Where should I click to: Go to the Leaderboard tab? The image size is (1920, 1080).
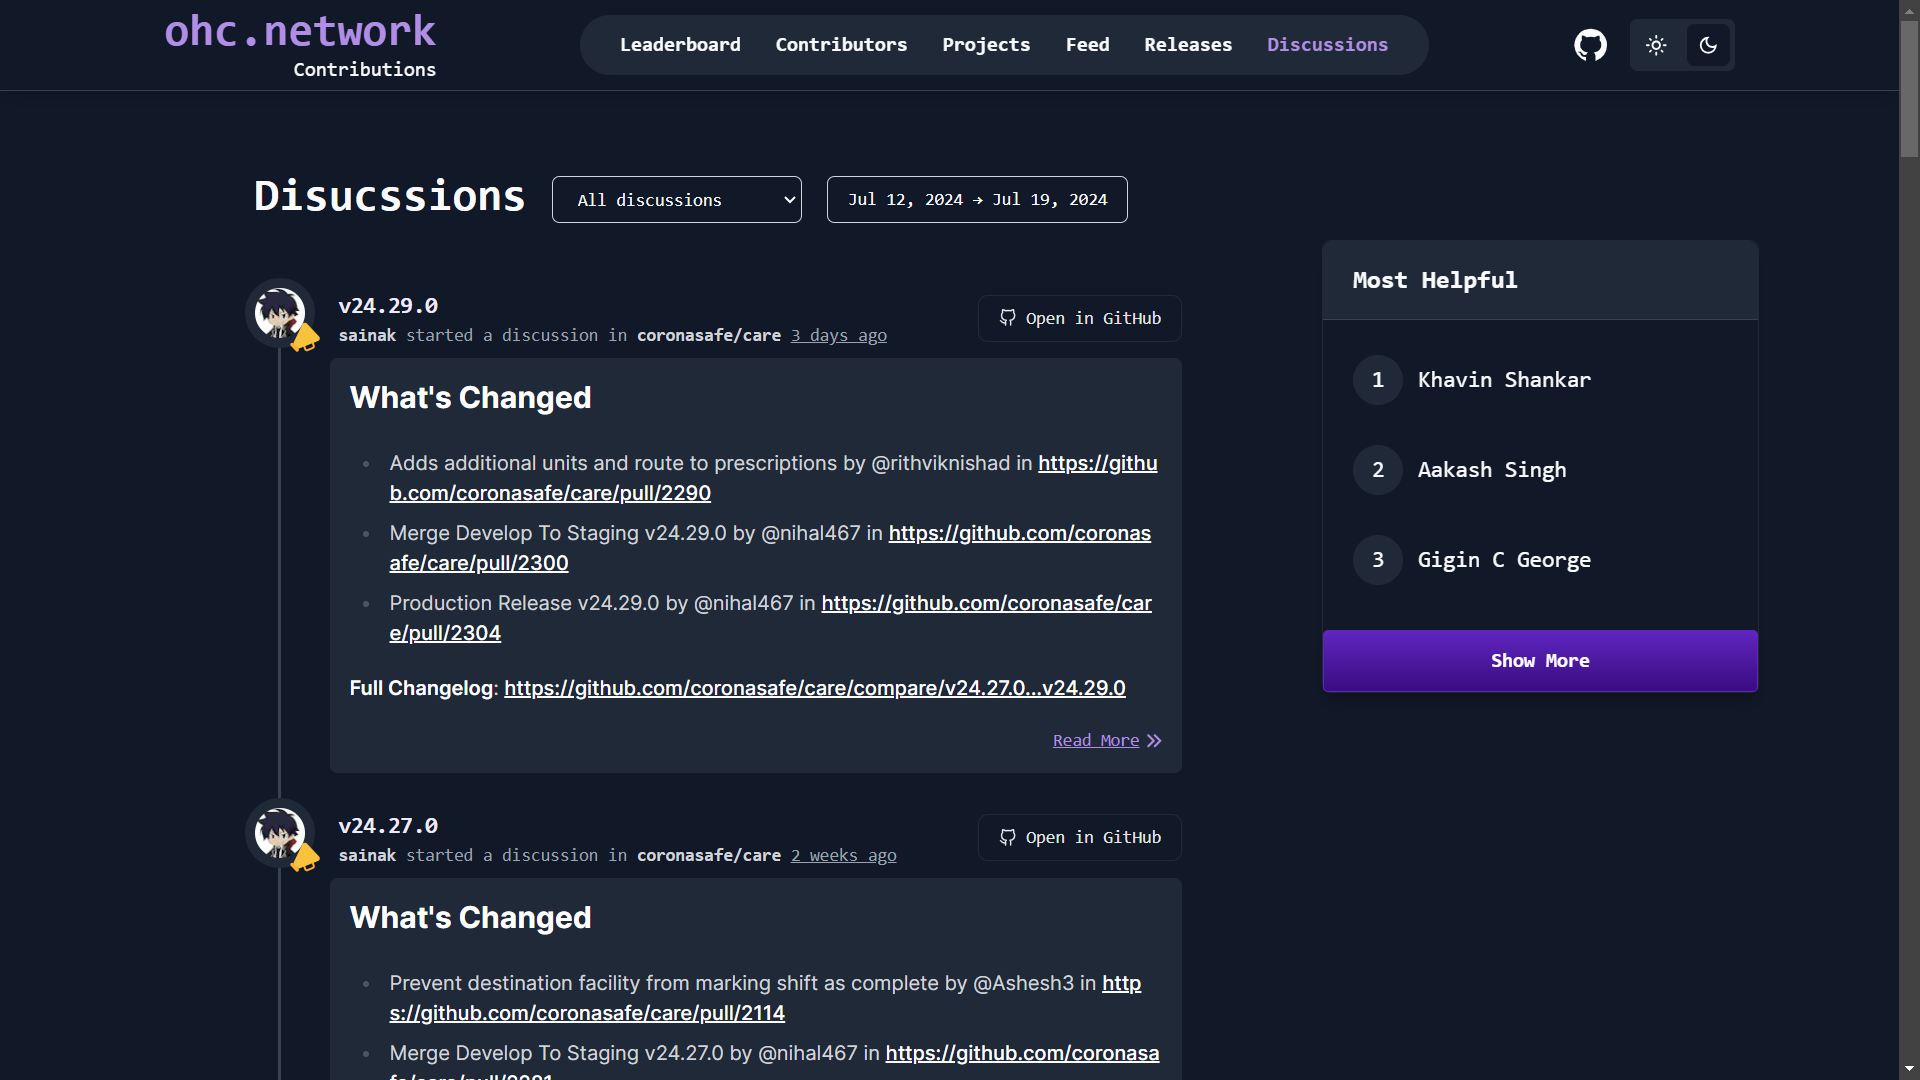[x=681, y=44]
